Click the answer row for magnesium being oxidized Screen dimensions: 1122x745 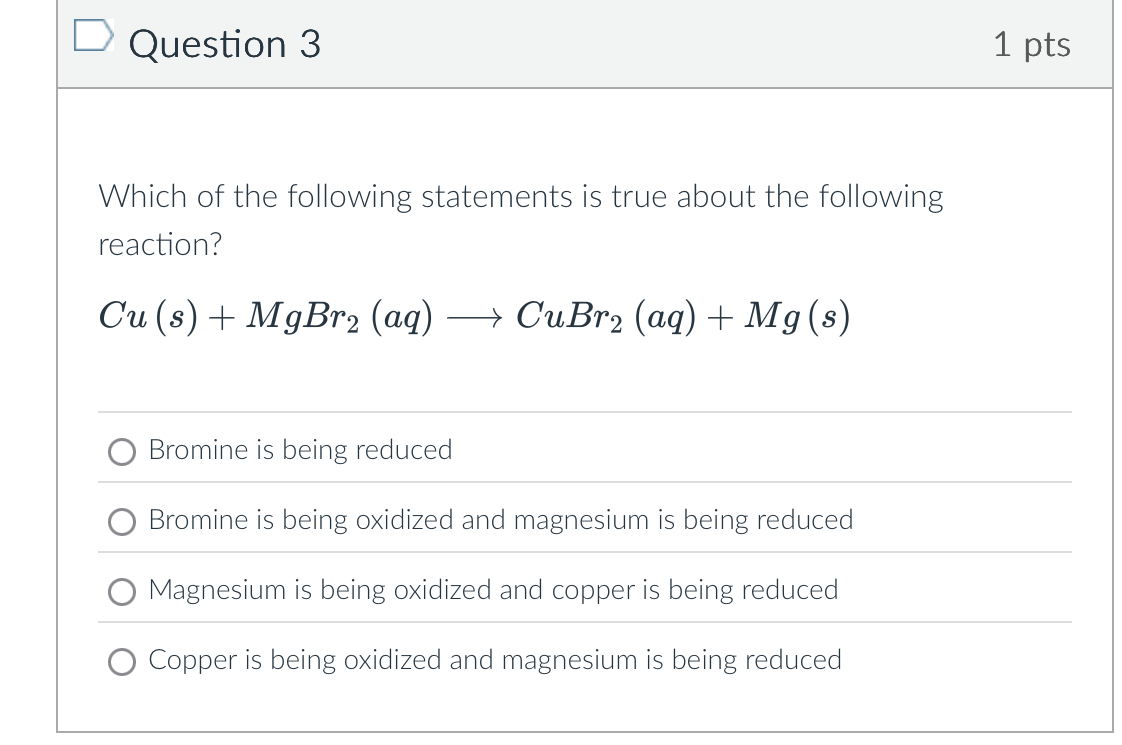pos(493,590)
